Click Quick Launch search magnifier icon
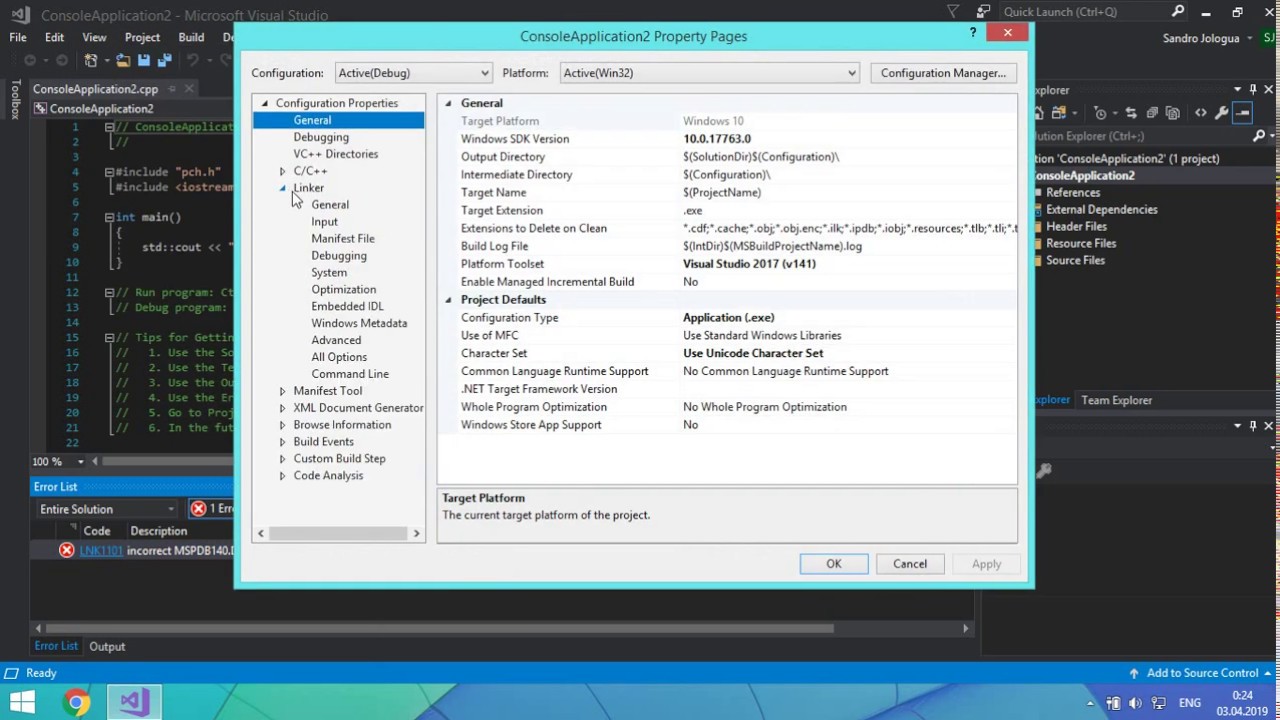The image size is (1280, 720). [1178, 12]
